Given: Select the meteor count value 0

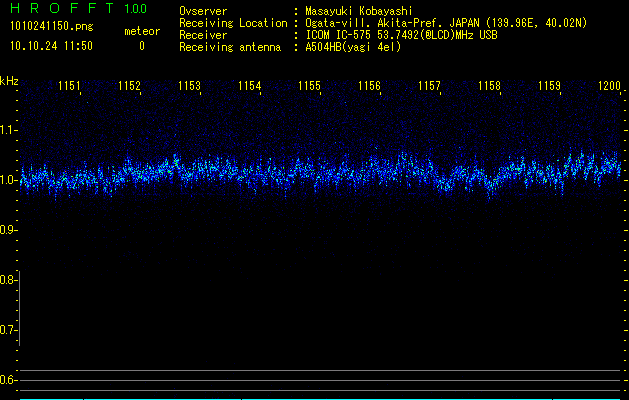Looking at the screenshot, I should (x=141, y=46).
